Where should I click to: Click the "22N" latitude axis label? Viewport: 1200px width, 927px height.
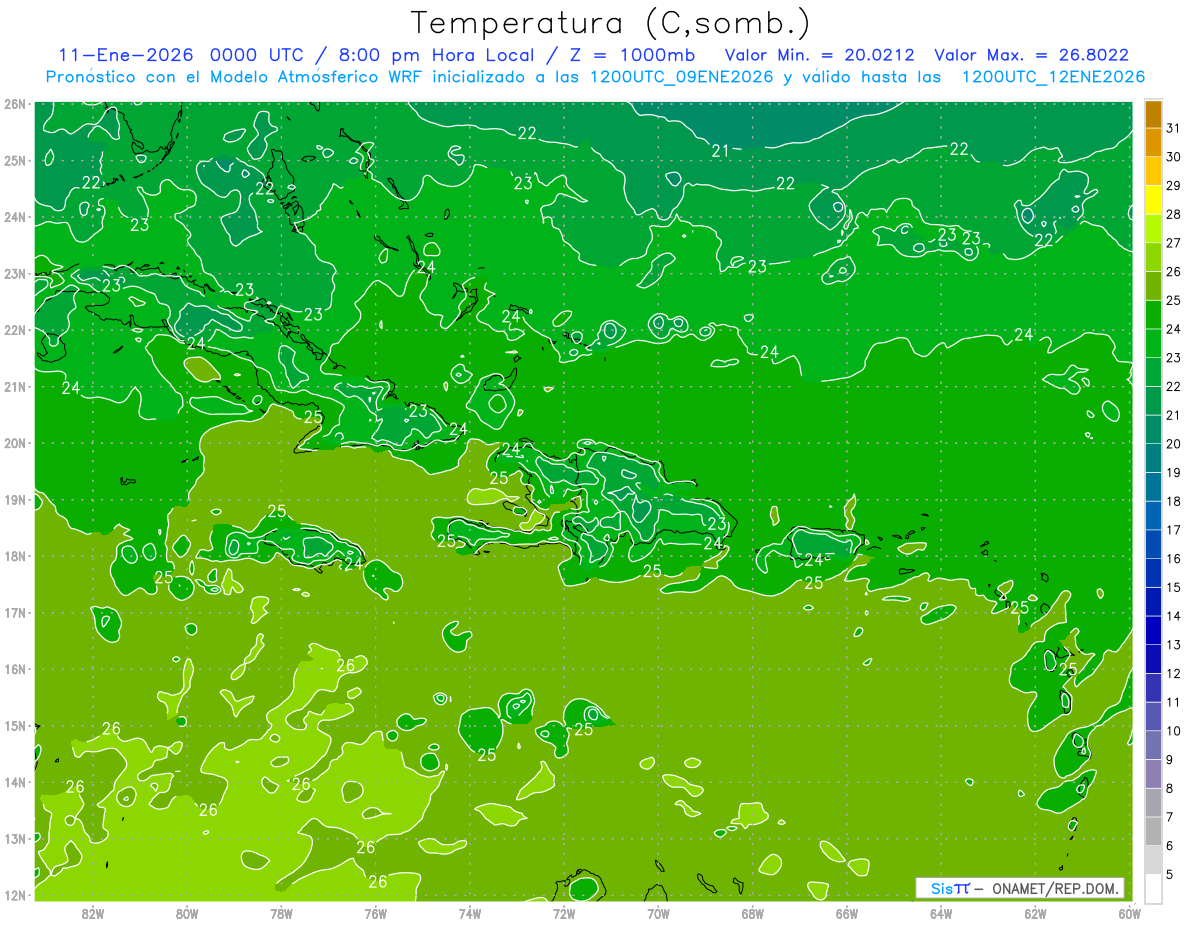[x=15, y=330]
